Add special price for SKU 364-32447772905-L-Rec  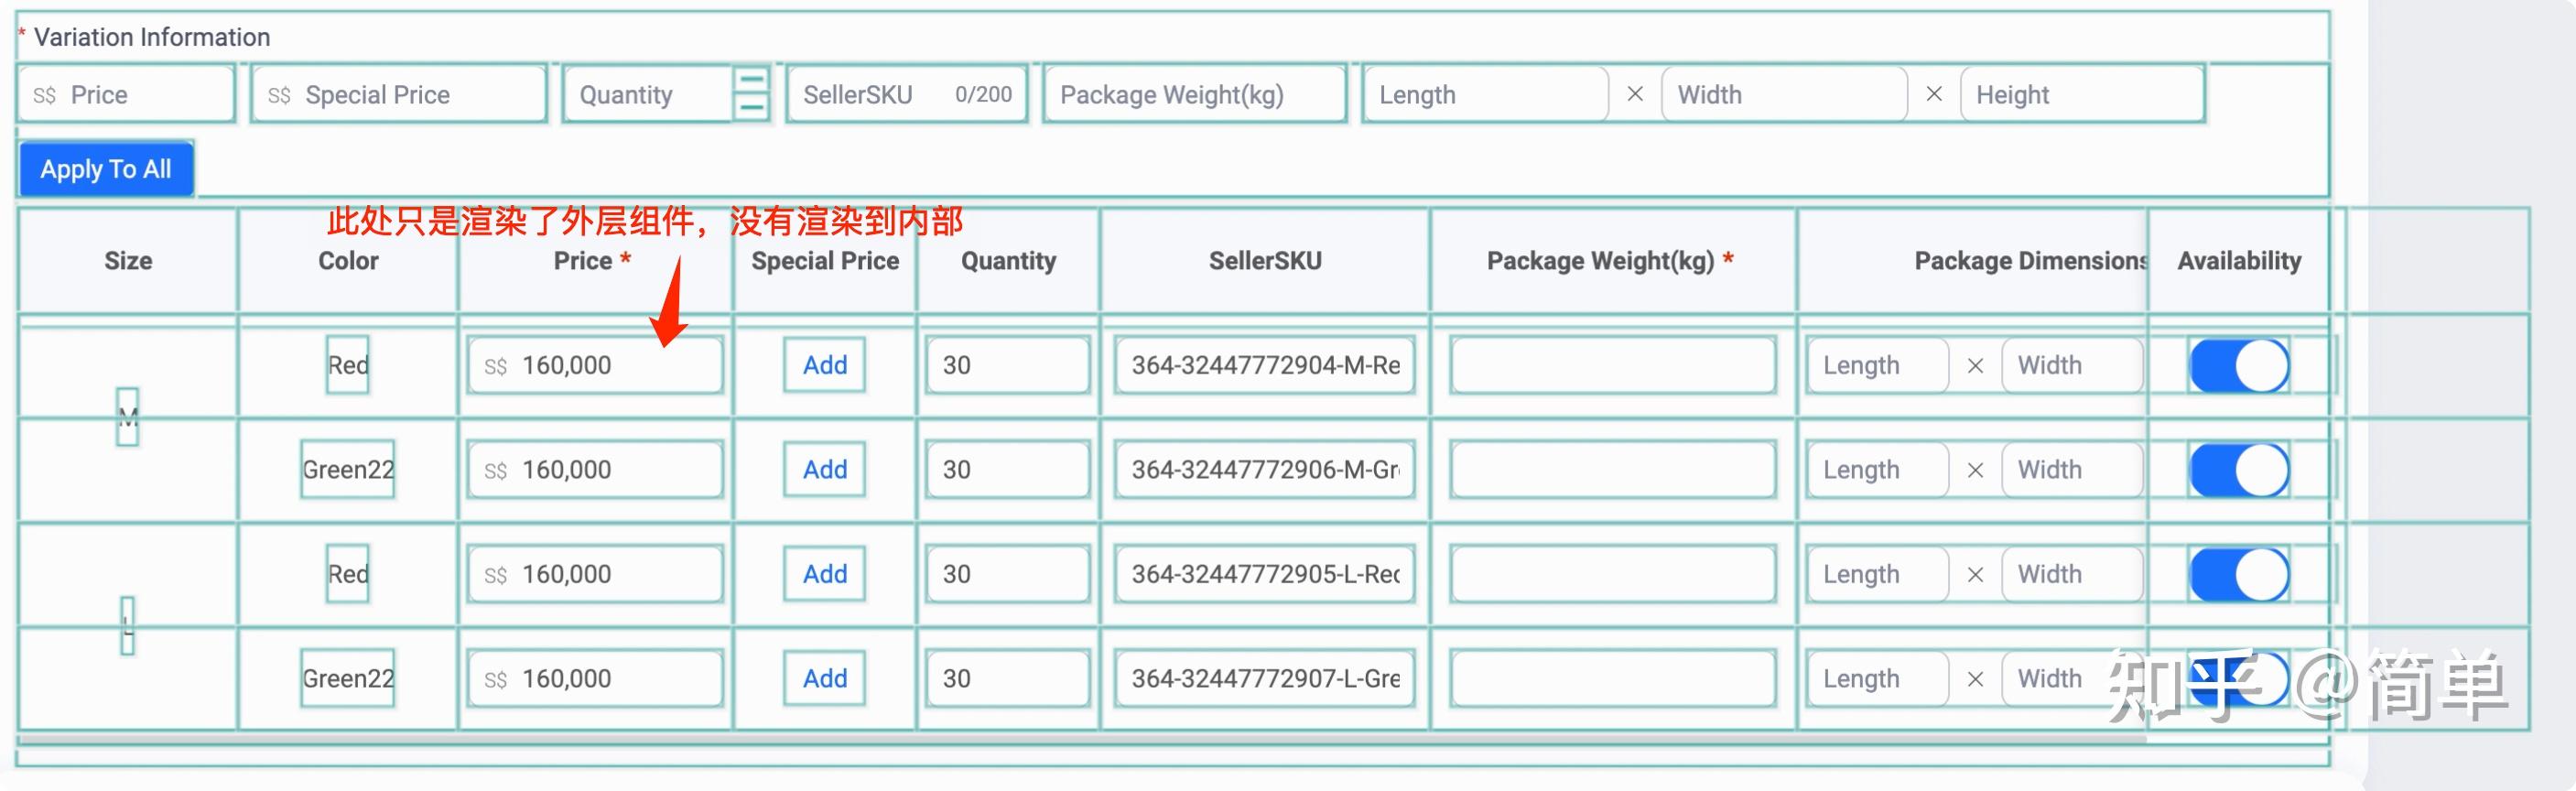(x=824, y=575)
